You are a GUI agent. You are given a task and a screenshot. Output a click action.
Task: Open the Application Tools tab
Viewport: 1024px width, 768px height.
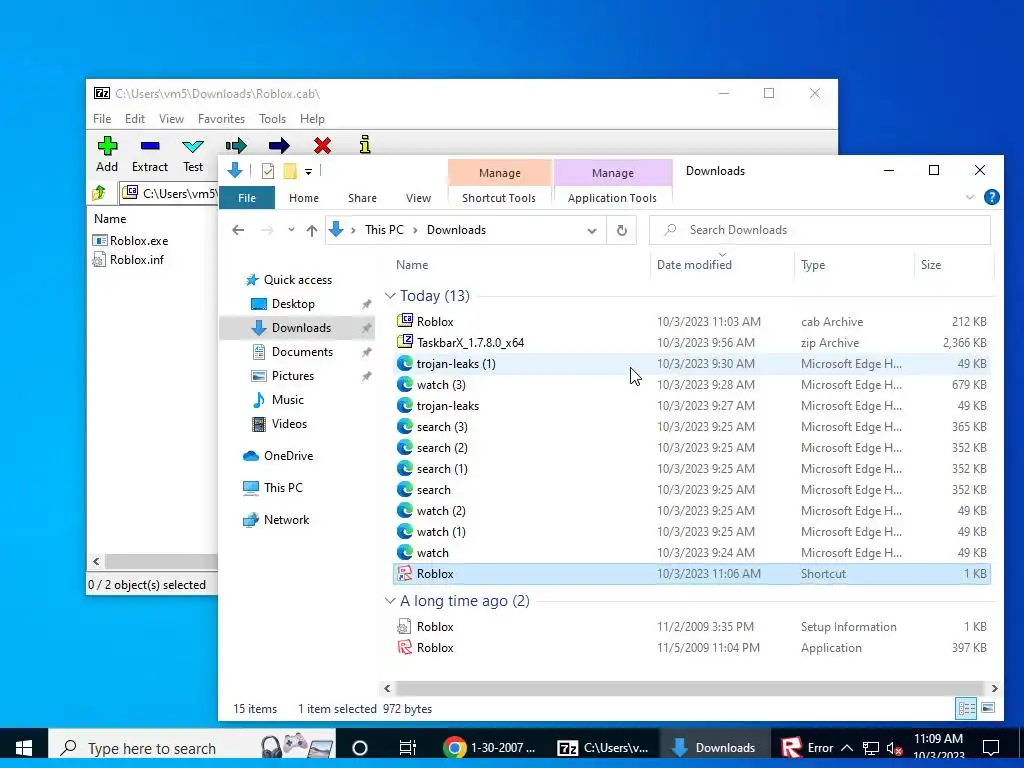point(612,198)
